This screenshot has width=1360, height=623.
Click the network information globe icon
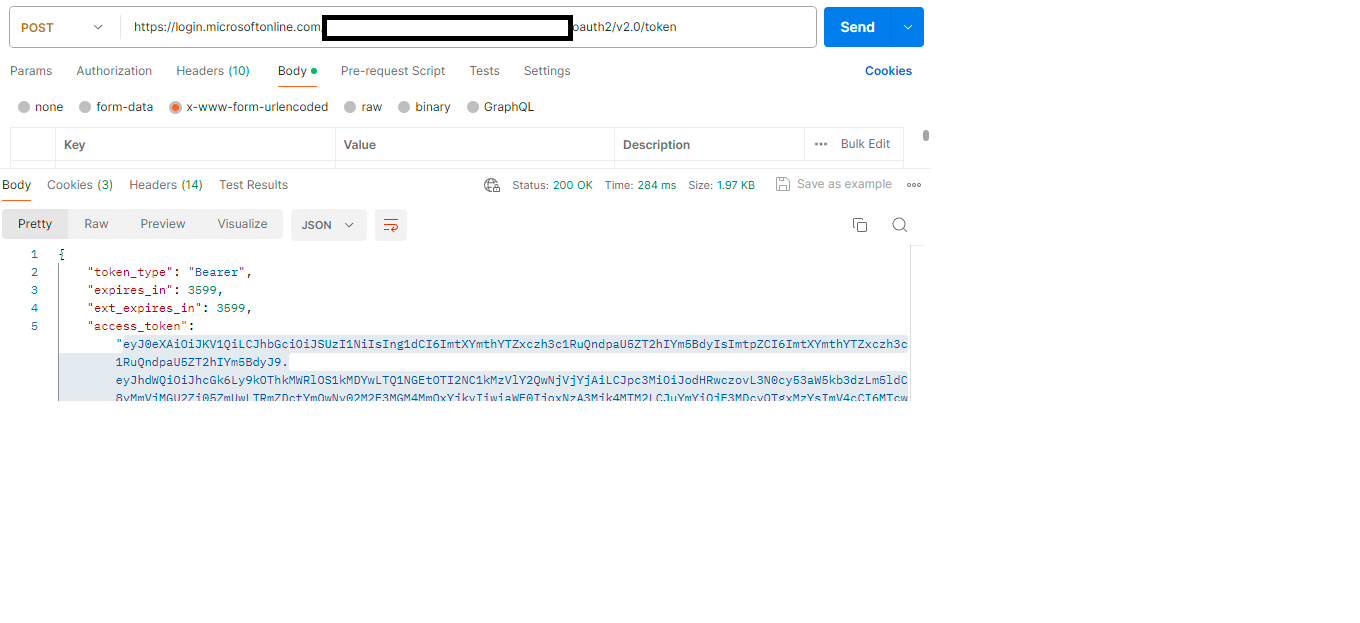pyautogui.click(x=492, y=185)
